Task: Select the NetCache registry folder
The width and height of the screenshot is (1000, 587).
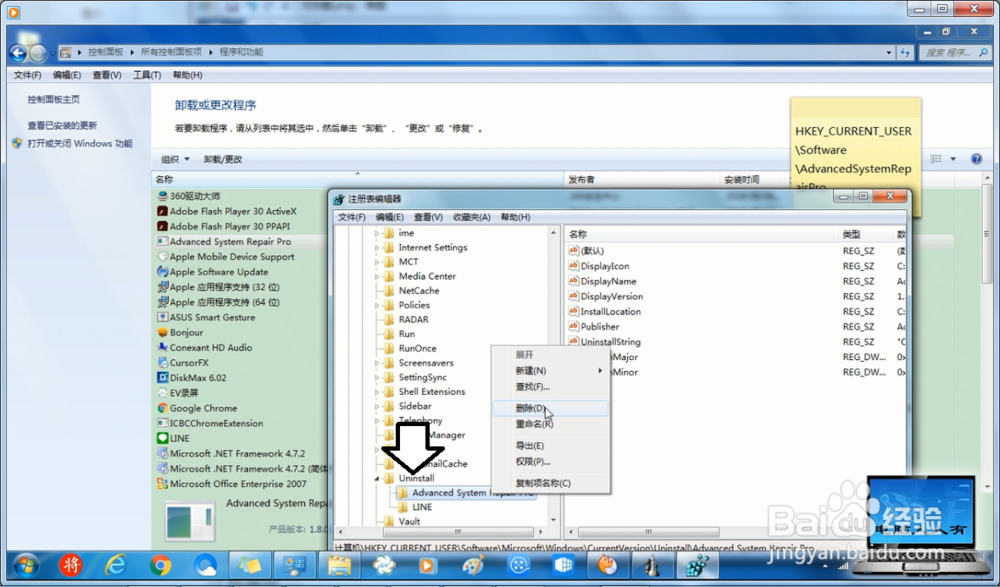Action: (418, 290)
